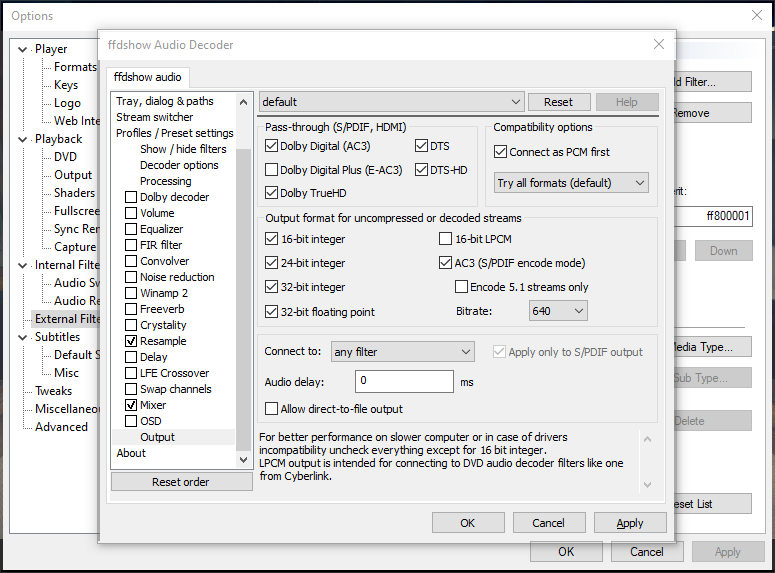Collapse the Playback tree node

tap(22, 139)
